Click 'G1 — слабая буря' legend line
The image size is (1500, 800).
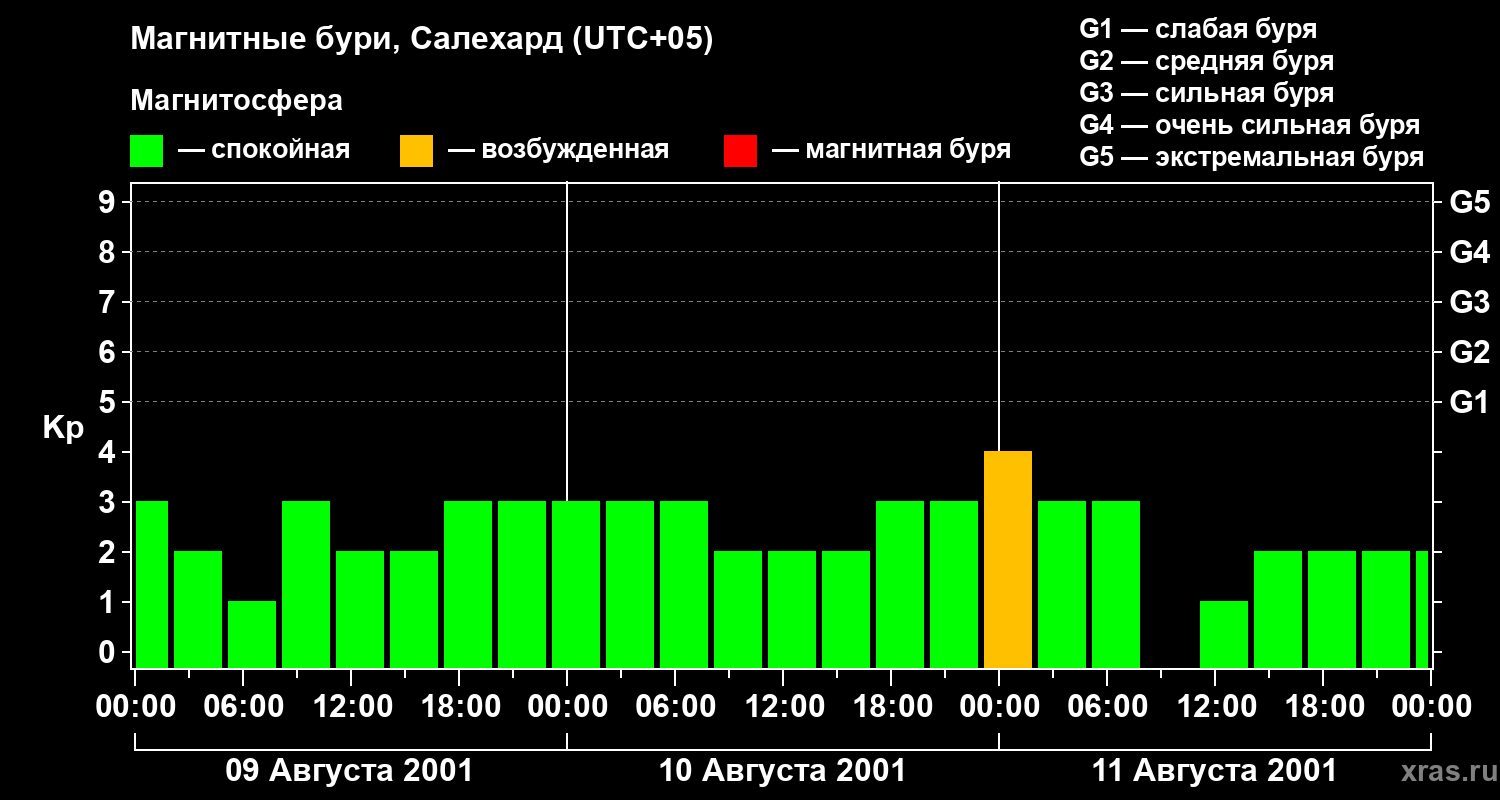pos(1198,29)
